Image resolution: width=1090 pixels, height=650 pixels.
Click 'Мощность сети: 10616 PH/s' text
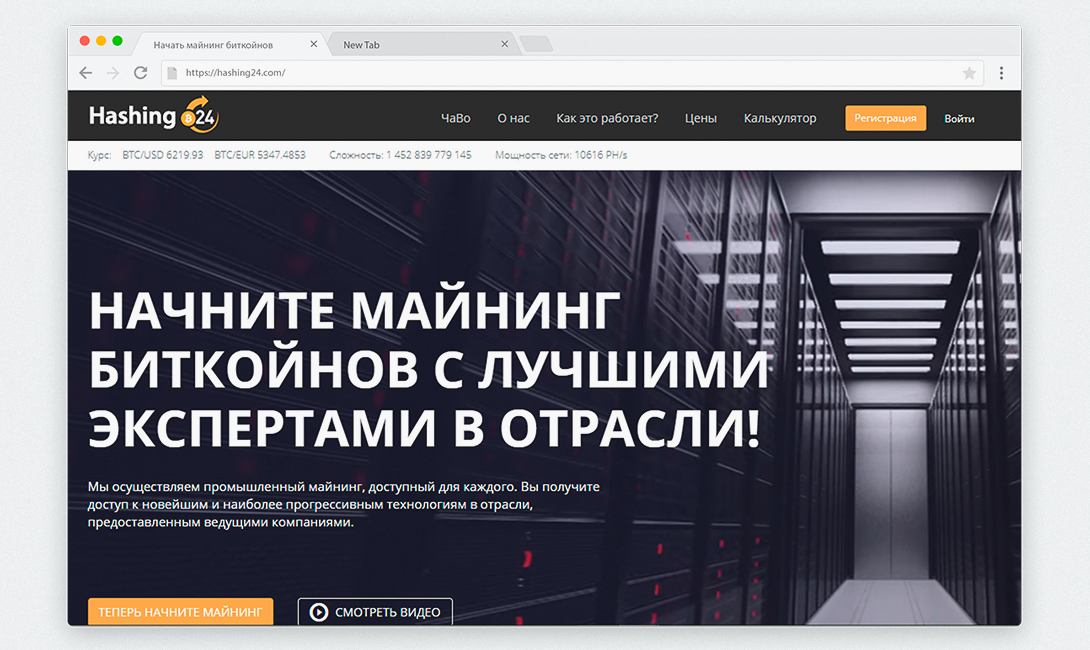click(561, 155)
